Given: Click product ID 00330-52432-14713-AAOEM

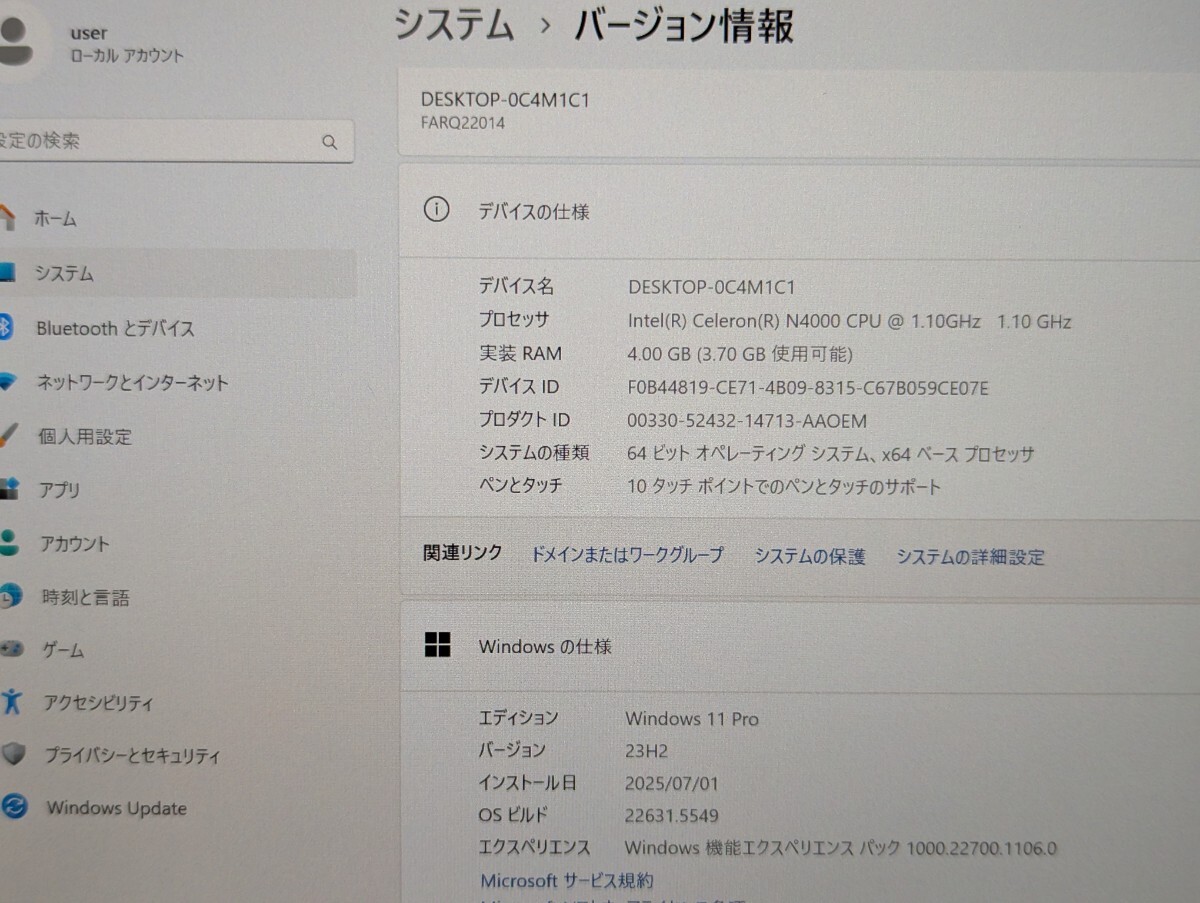Looking at the screenshot, I should point(747,421).
